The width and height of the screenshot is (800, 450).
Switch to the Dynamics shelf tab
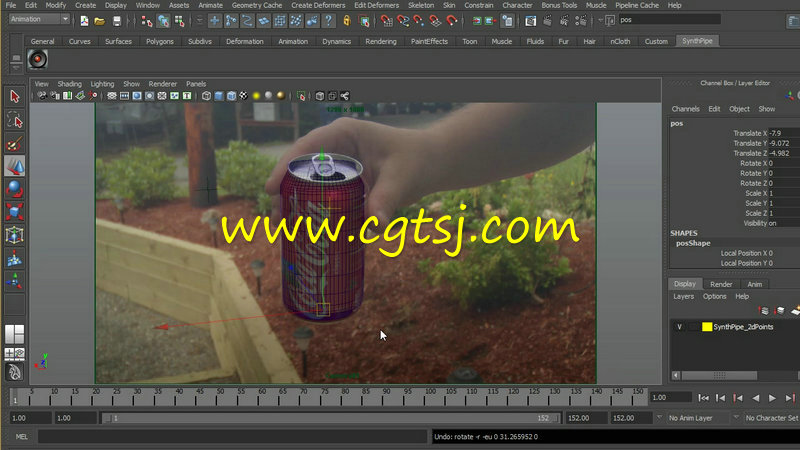point(336,41)
